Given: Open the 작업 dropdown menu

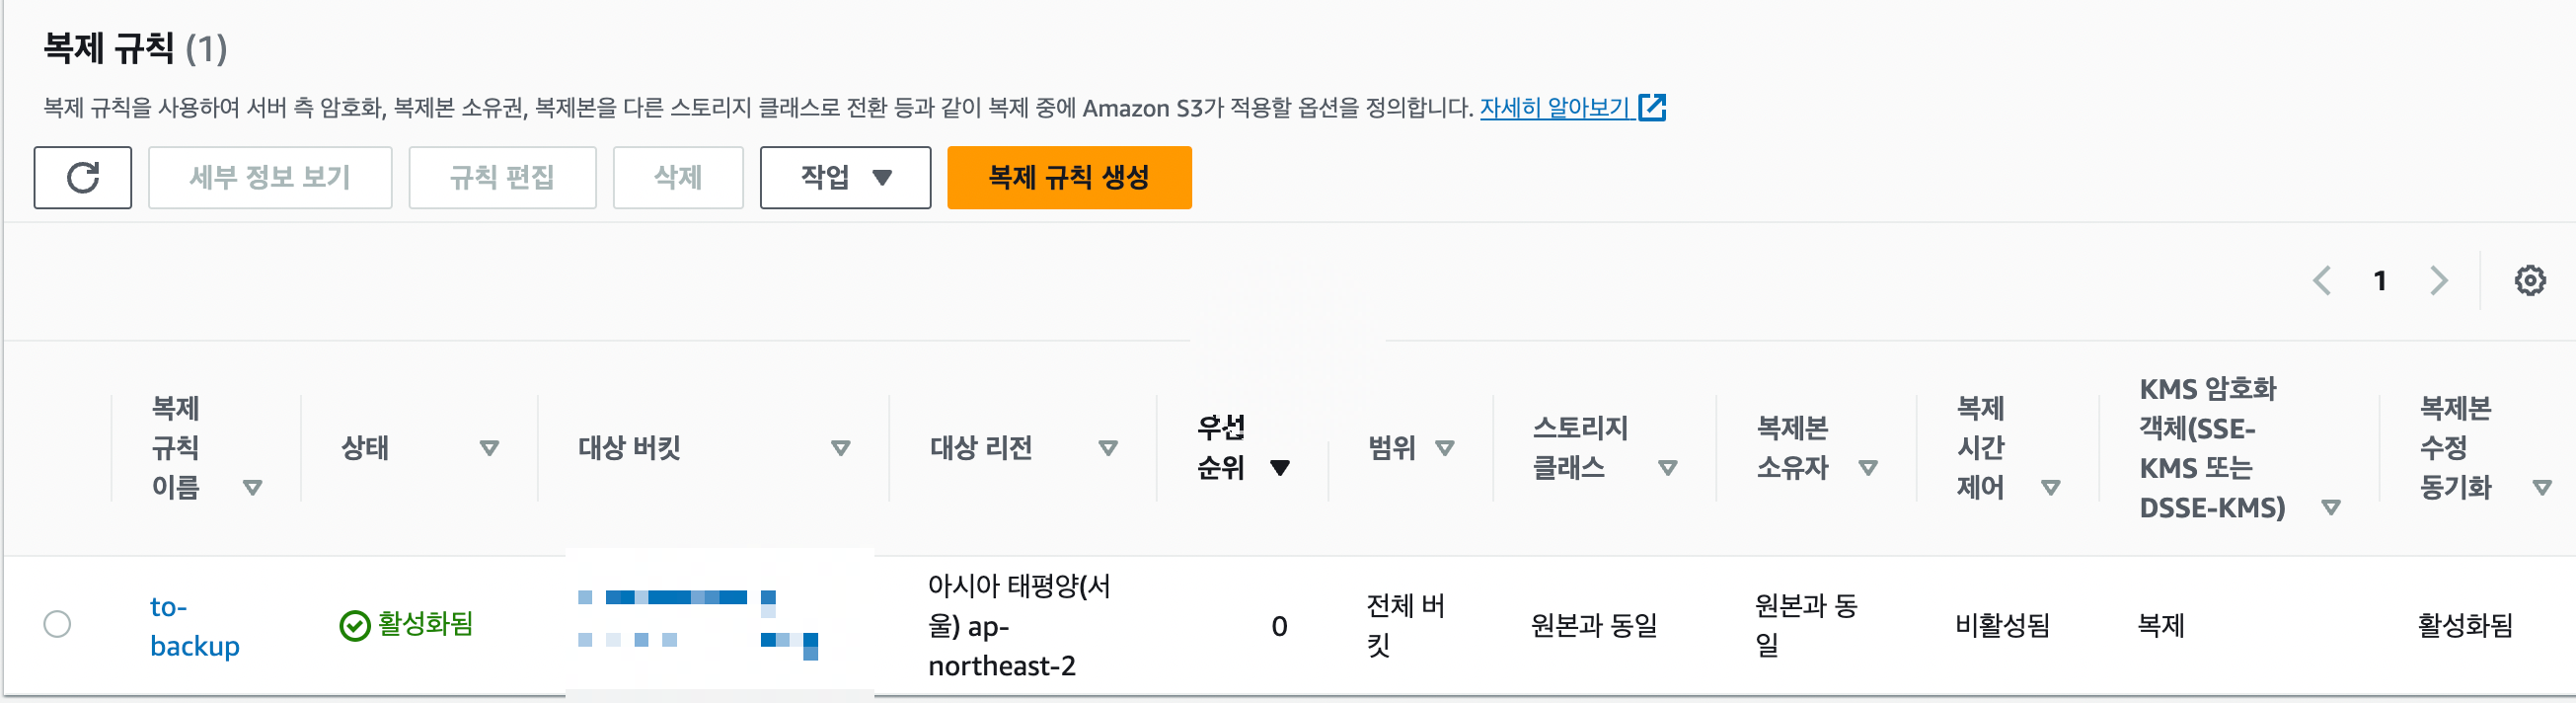Looking at the screenshot, I should click(845, 178).
